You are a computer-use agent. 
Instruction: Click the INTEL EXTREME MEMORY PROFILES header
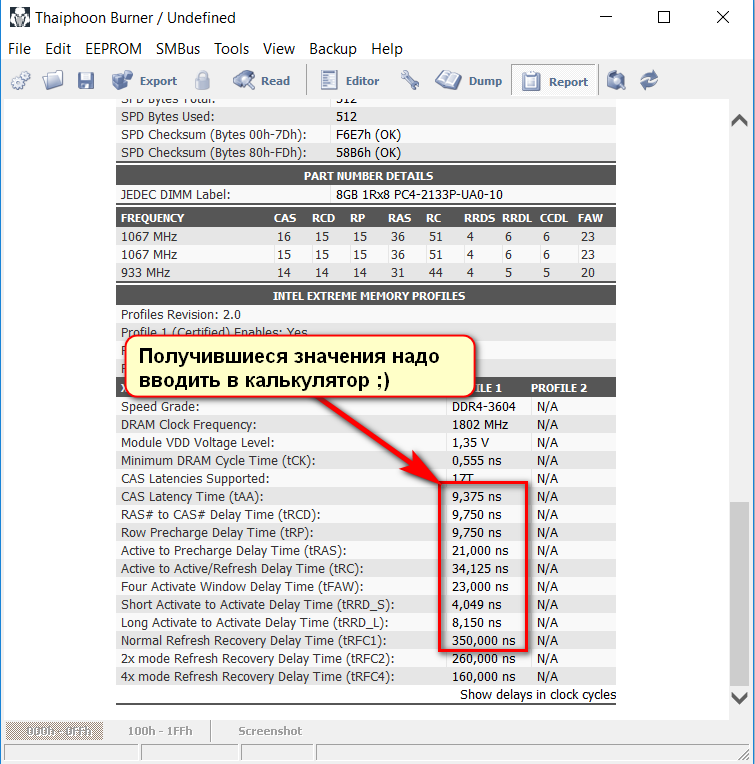tap(369, 296)
